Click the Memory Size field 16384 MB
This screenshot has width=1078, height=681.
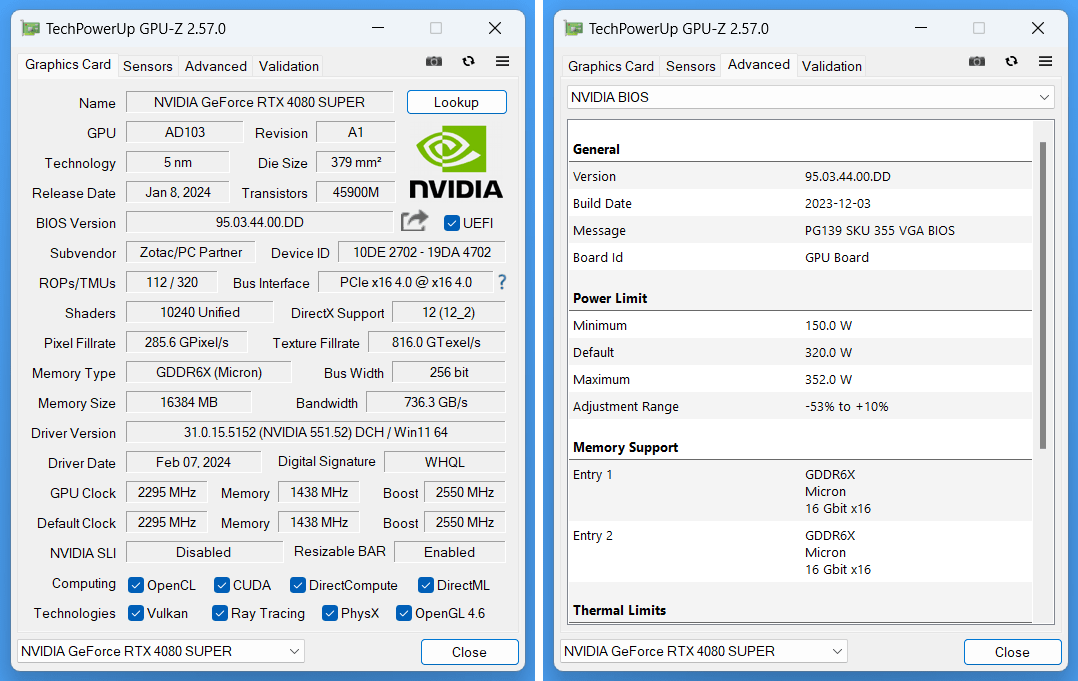(x=188, y=402)
